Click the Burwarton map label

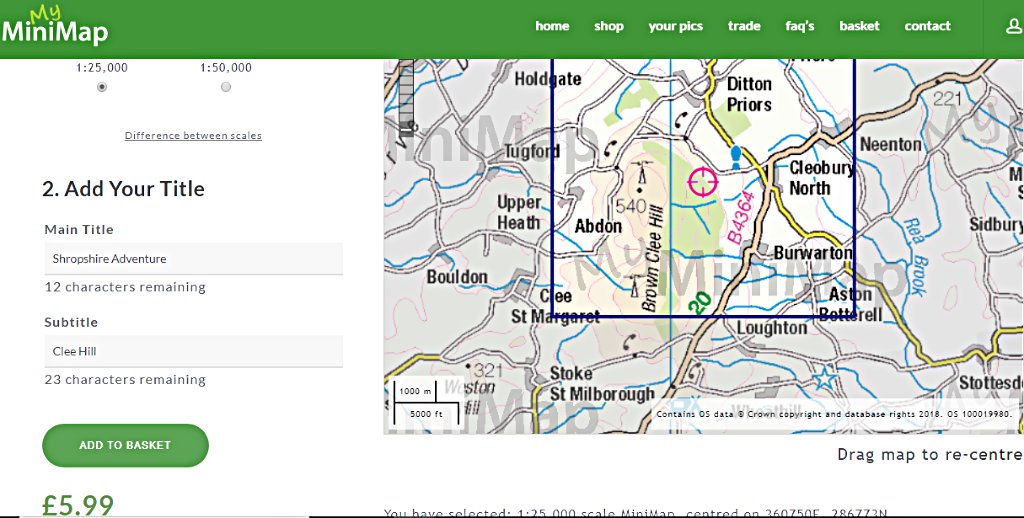coord(813,253)
